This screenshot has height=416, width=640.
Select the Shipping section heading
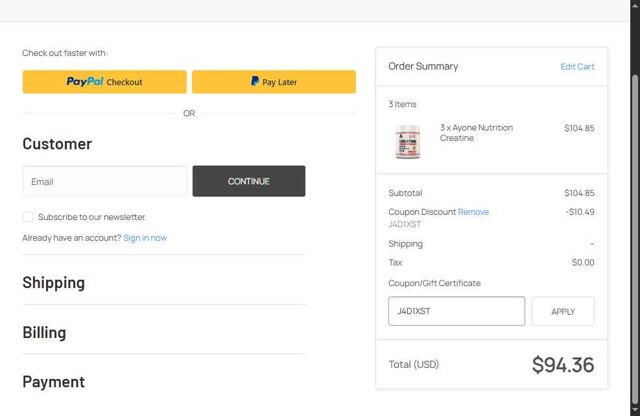[54, 283]
